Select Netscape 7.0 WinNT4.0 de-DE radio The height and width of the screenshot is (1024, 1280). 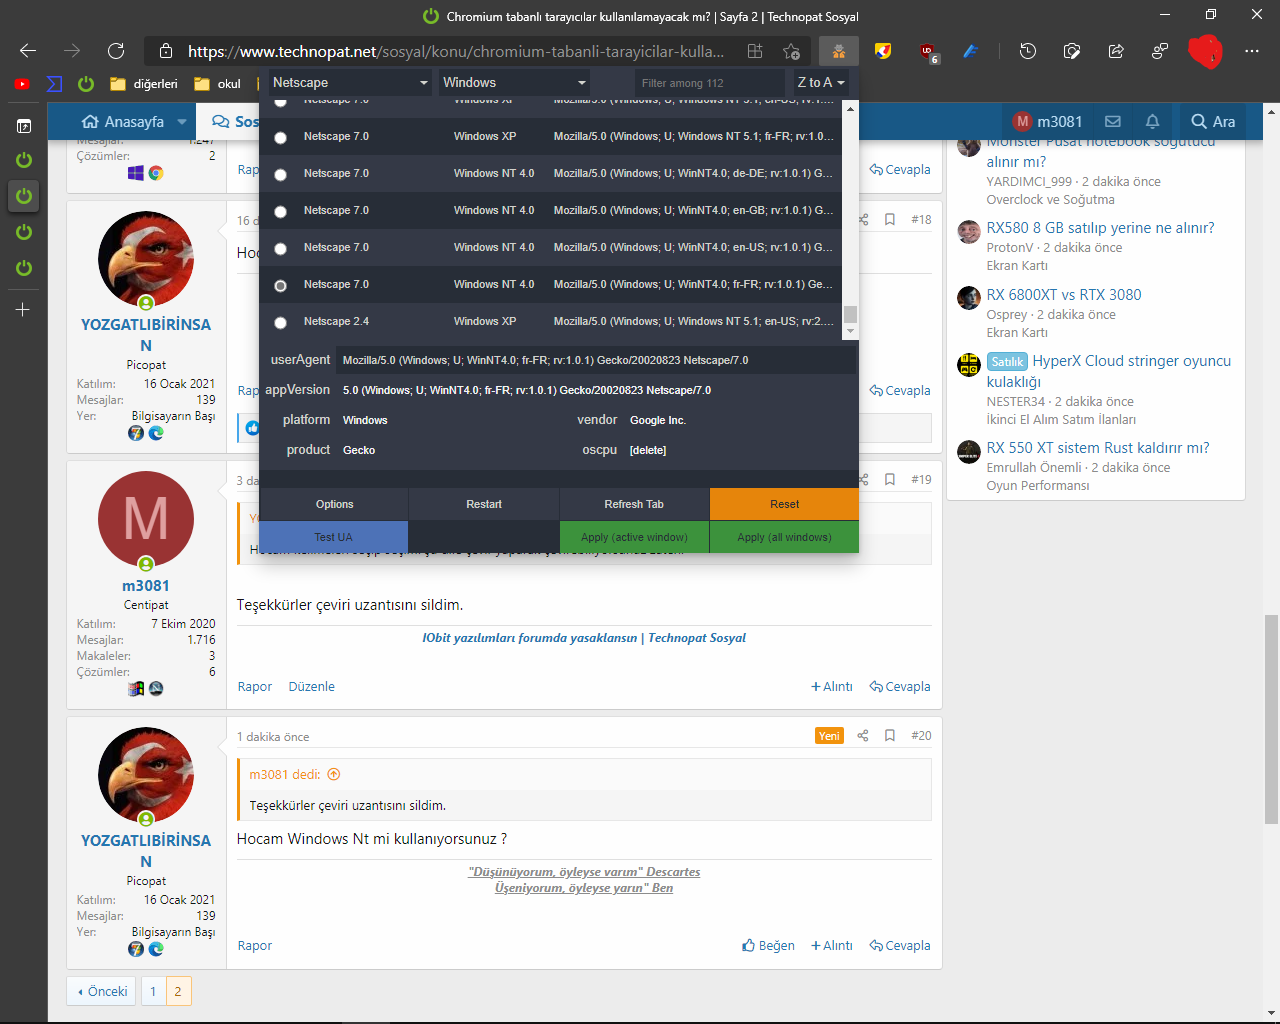point(281,175)
